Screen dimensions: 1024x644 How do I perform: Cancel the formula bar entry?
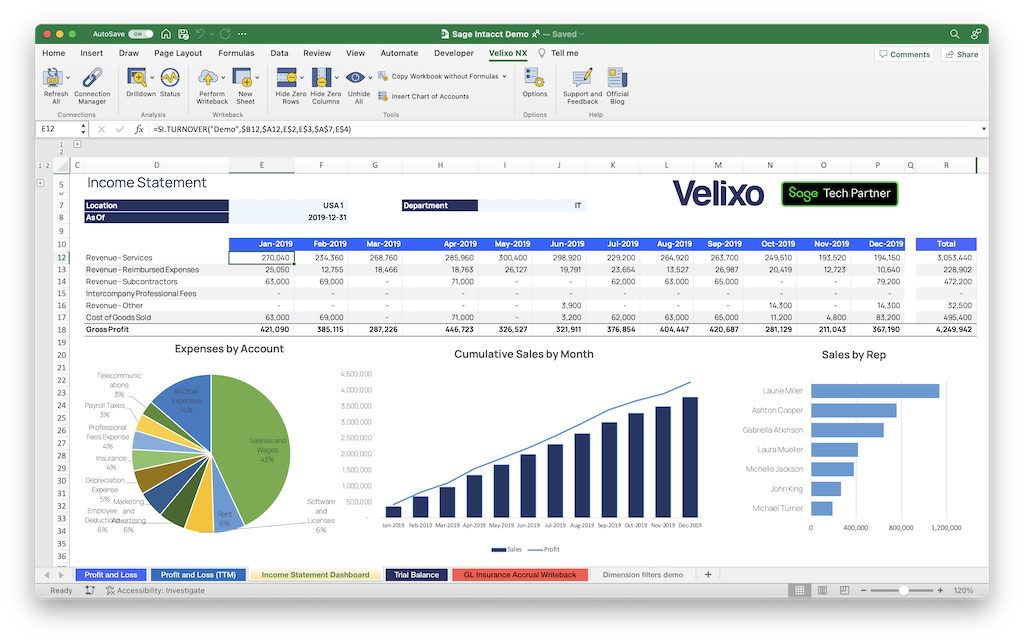101,129
